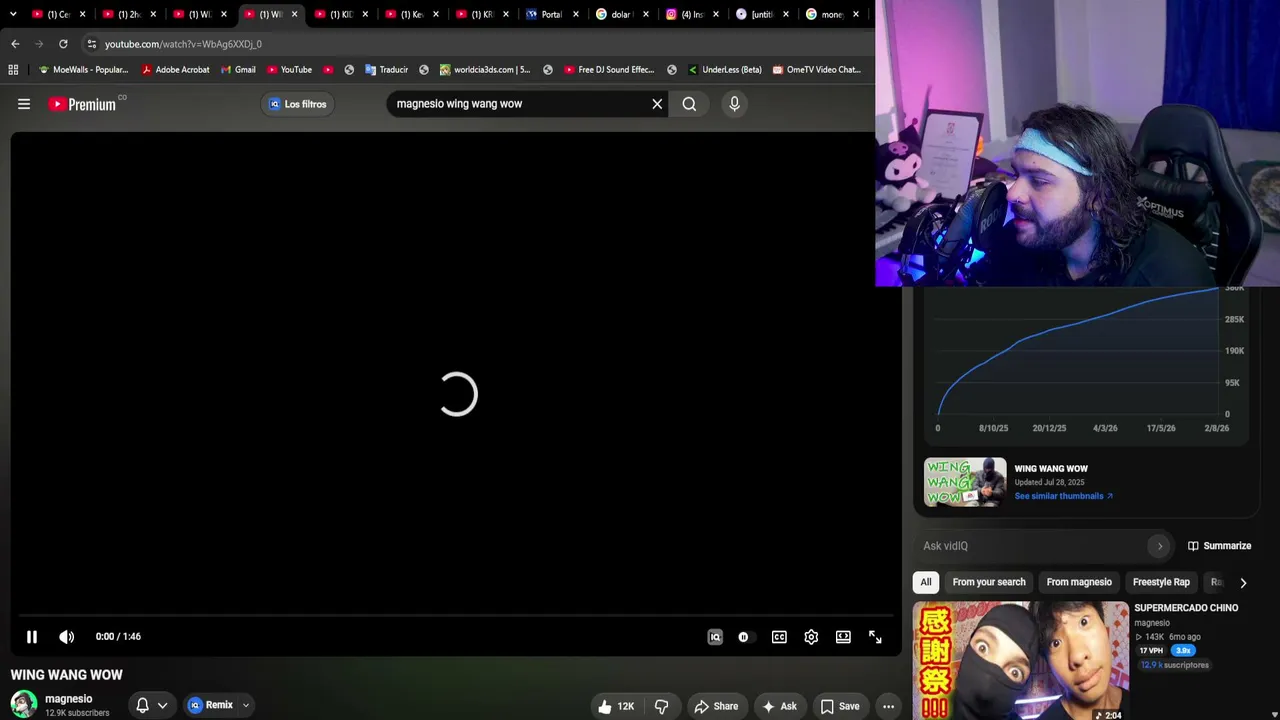Screen dimensions: 1280x720
Task: Click the Summarize button
Action: tap(1219, 546)
